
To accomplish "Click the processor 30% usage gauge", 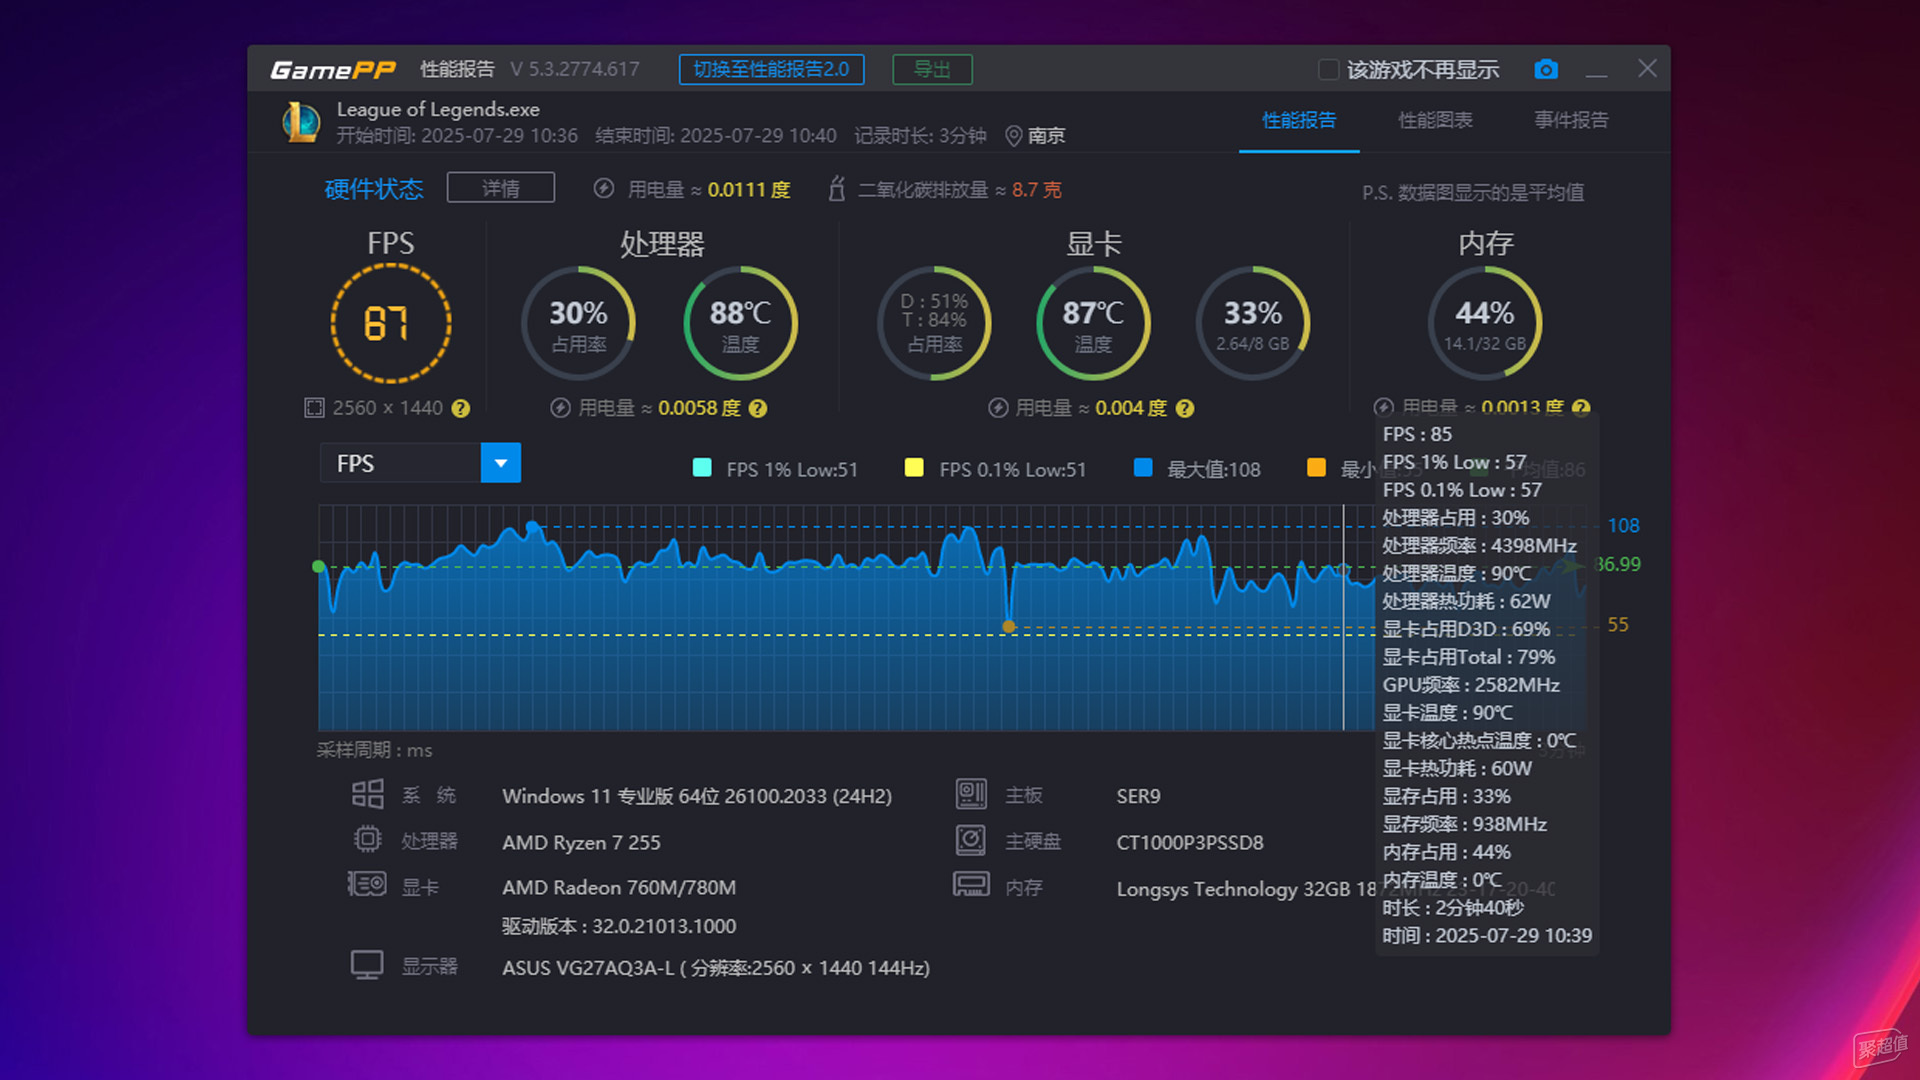I will point(578,323).
